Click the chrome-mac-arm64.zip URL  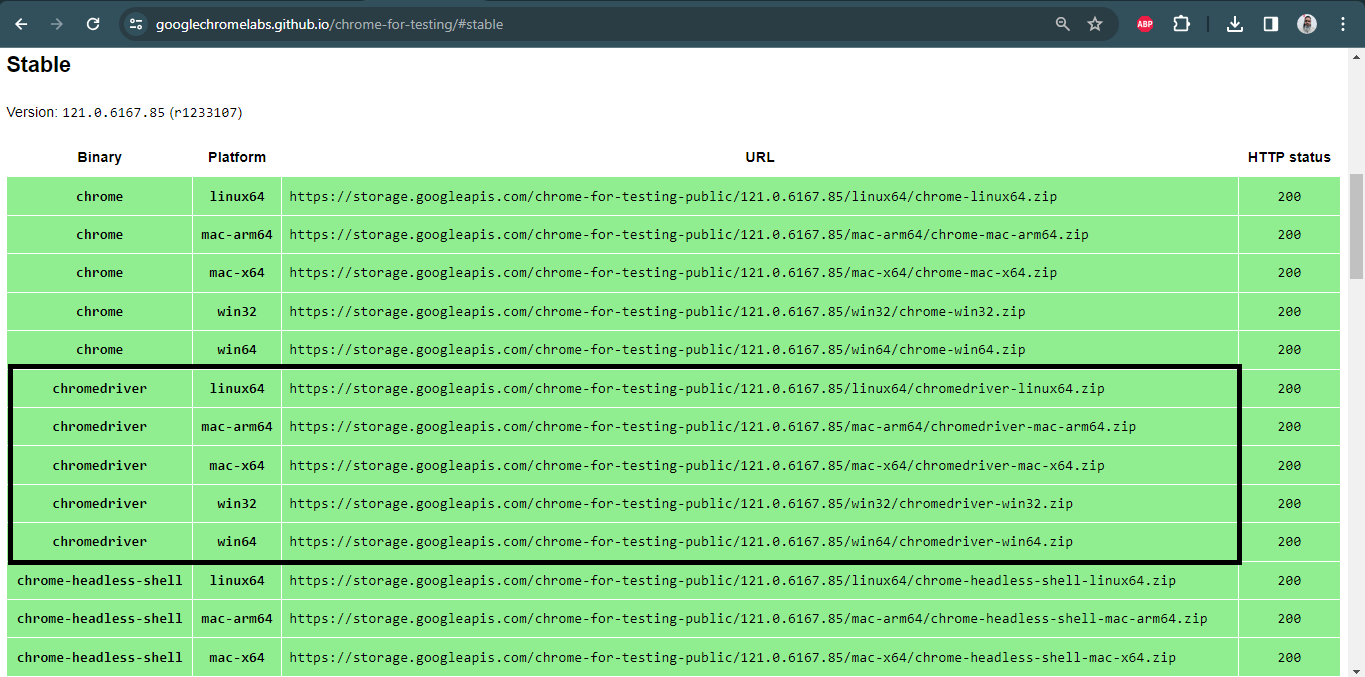pos(689,235)
